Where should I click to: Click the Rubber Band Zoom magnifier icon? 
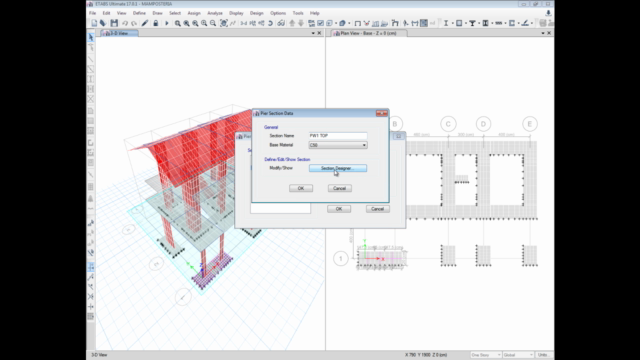178,23
